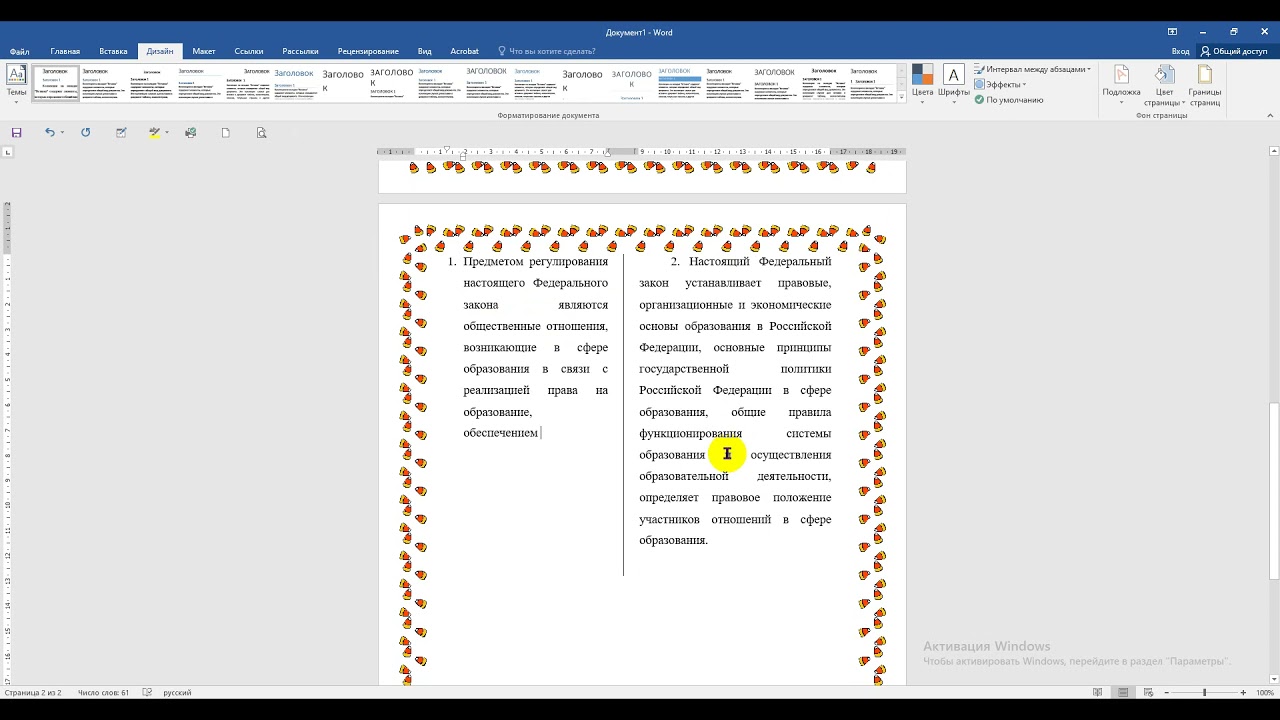The image size is (1280, 720).
Task: Click the 100% zoom level
Action: pos(1264,692)
